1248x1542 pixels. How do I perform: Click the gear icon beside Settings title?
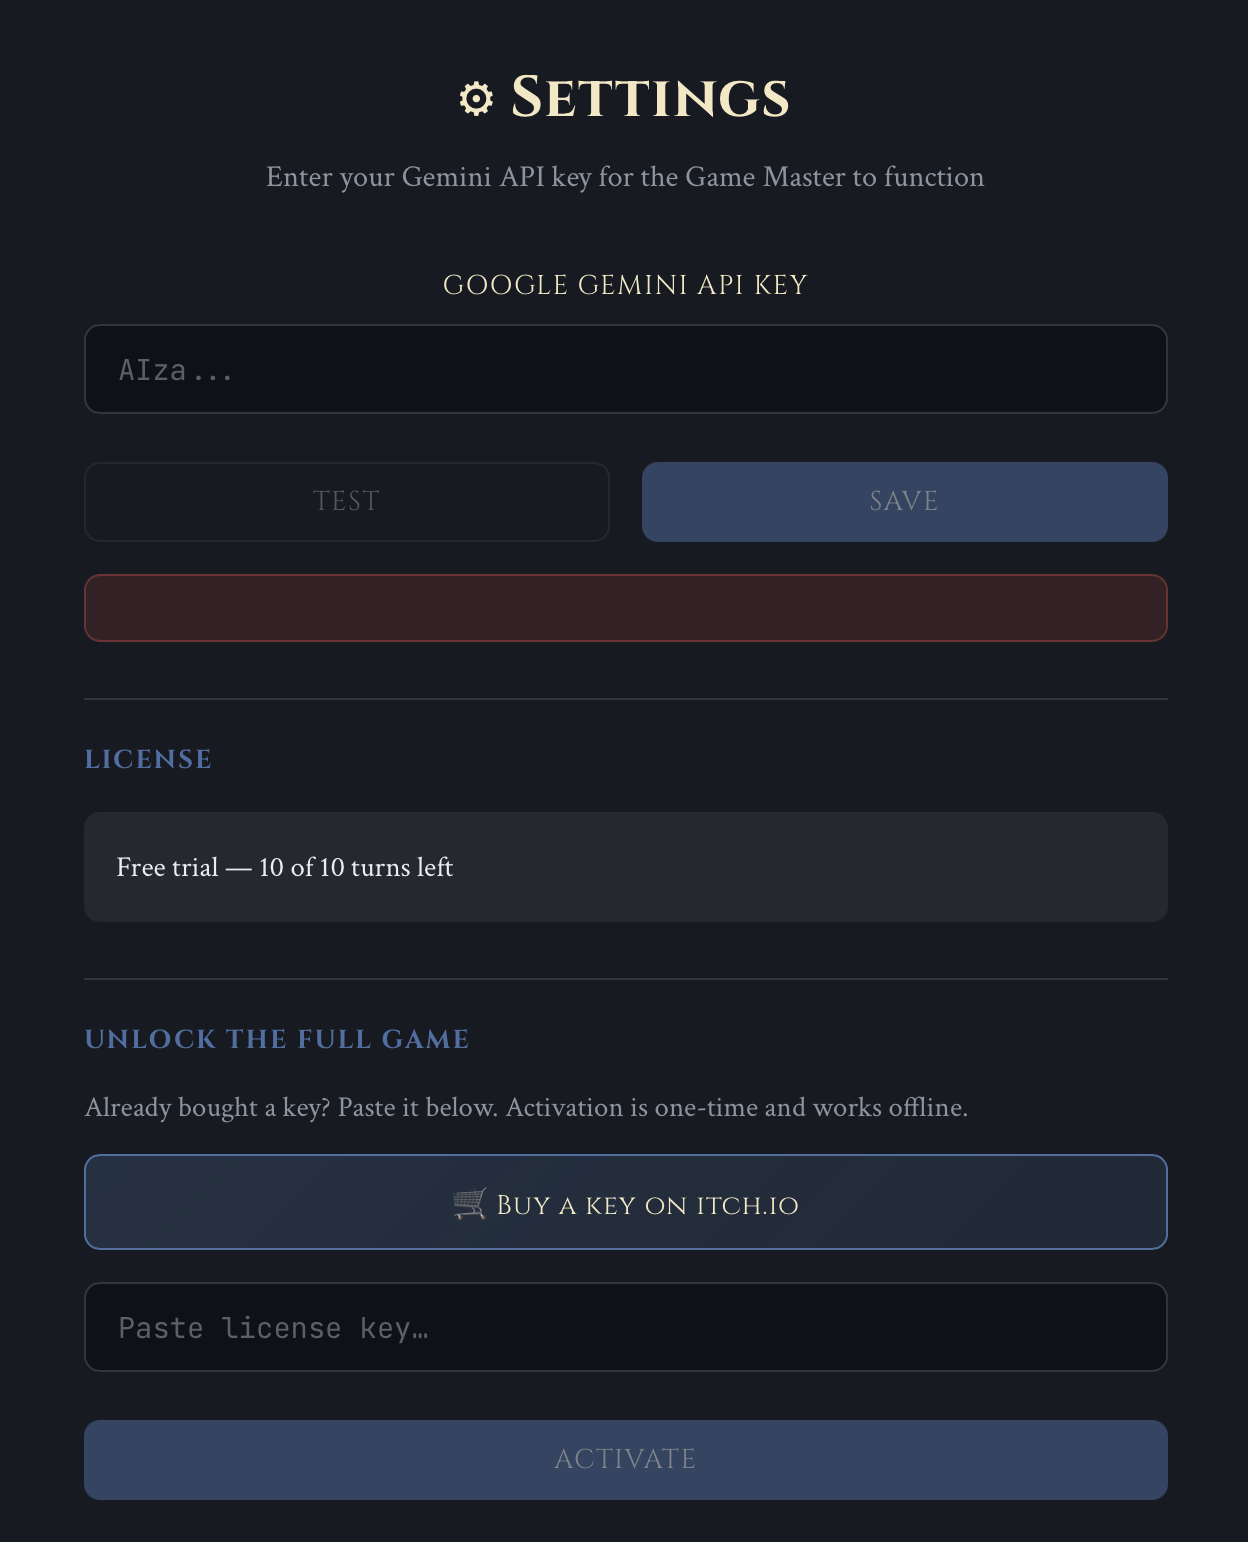point(476,99)
